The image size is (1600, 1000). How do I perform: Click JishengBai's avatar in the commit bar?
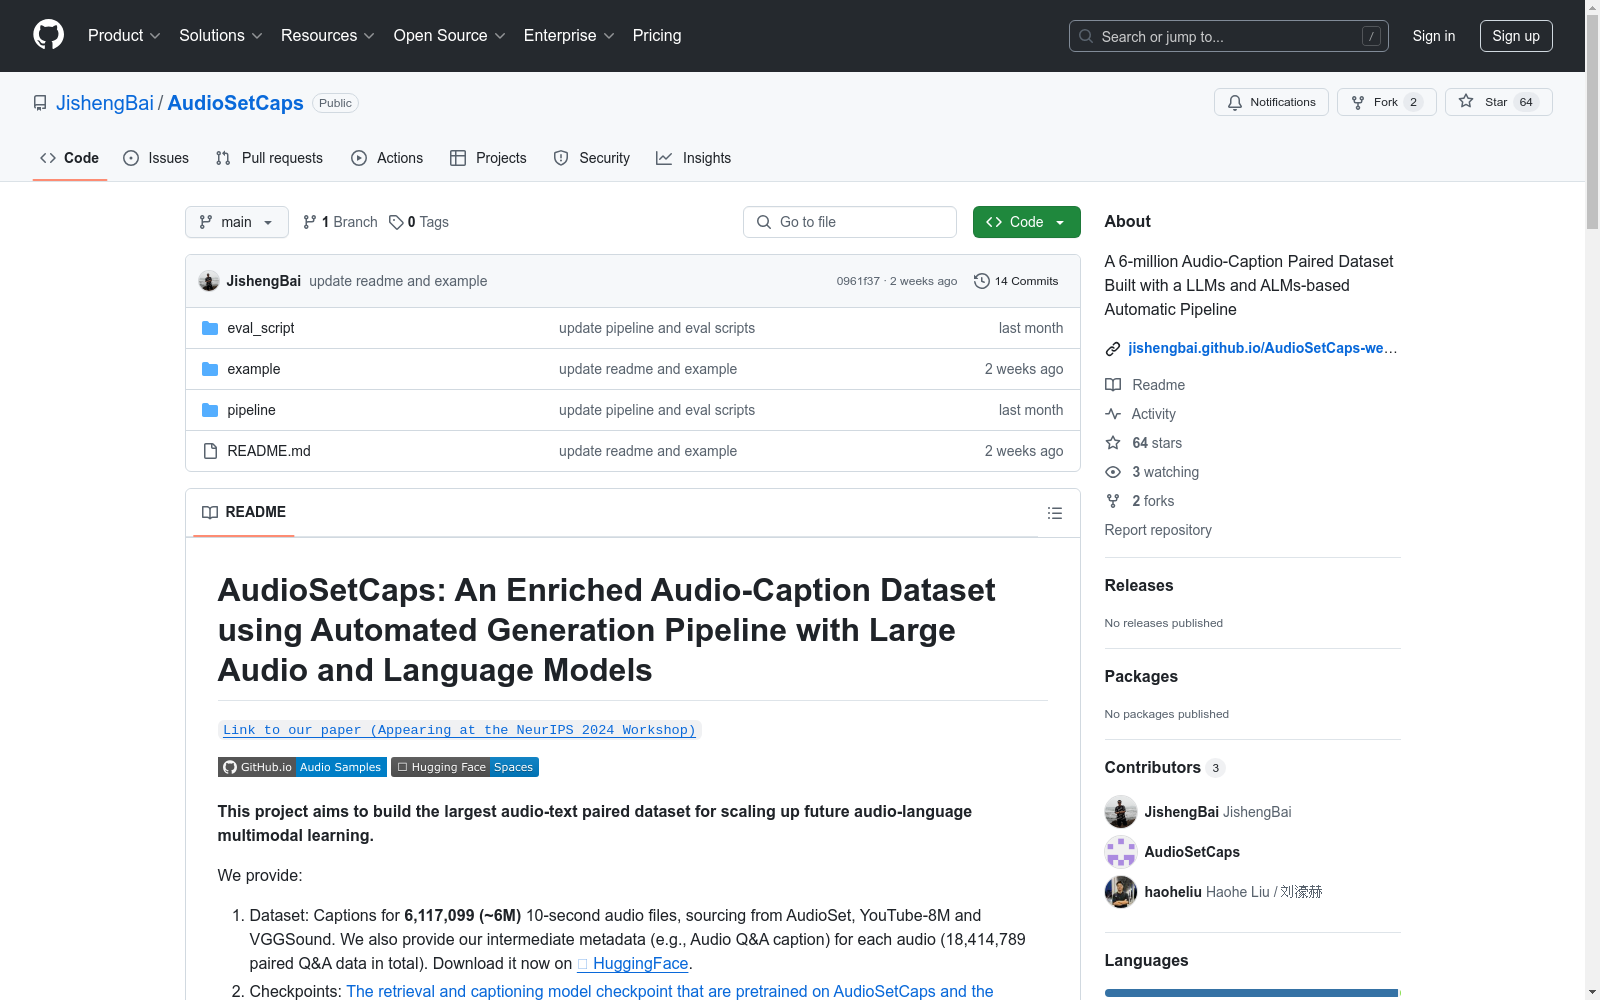pyautogui.click(x=209, y=281)
